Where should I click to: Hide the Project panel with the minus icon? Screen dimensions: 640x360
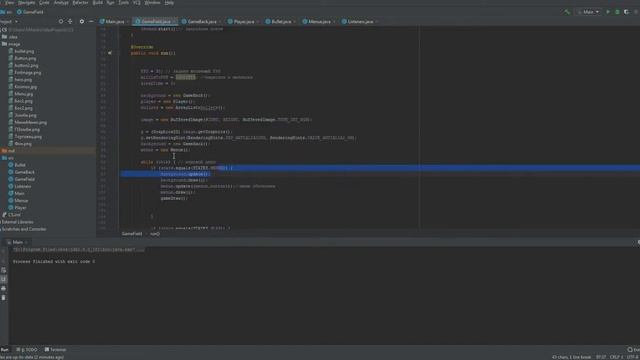pos(91,21)
